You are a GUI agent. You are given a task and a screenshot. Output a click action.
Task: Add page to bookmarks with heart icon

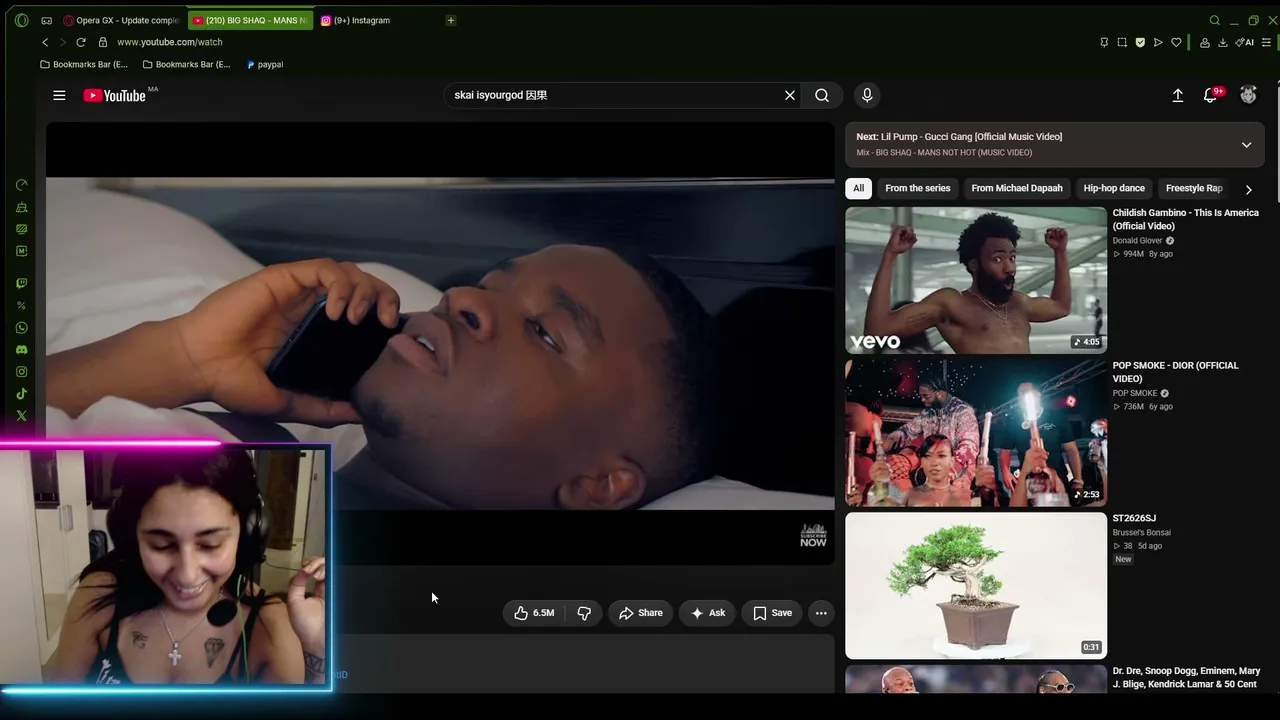click(1177, 42)
